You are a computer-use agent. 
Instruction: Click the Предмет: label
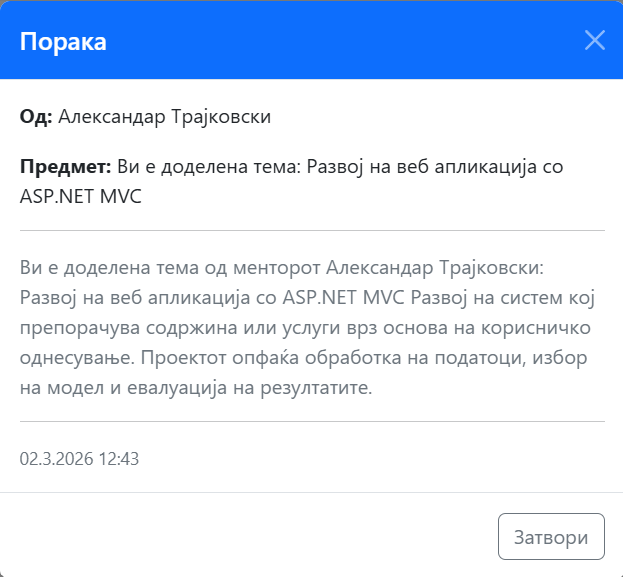coord(65,166)
